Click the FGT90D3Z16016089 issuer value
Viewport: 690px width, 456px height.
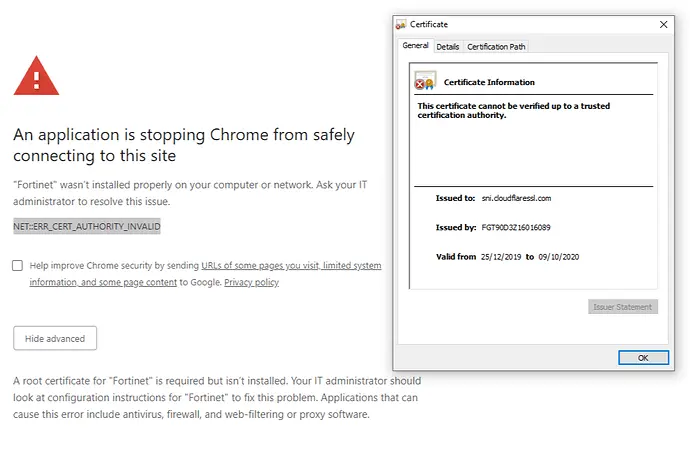tap(516, 228)
